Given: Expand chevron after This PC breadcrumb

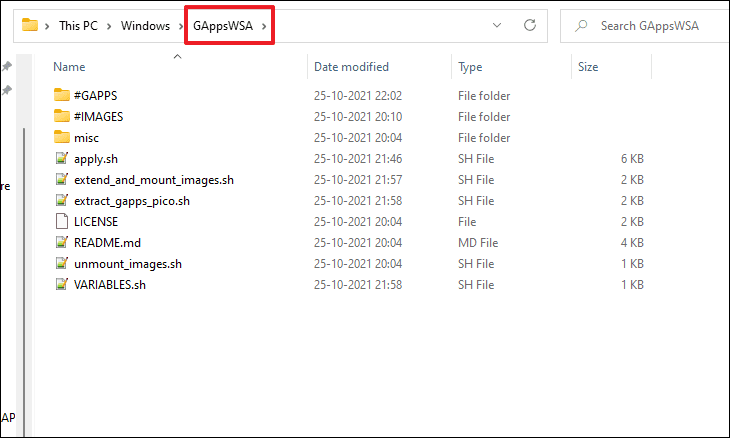Looking at the screenshot, I should [x=109, y=26].
